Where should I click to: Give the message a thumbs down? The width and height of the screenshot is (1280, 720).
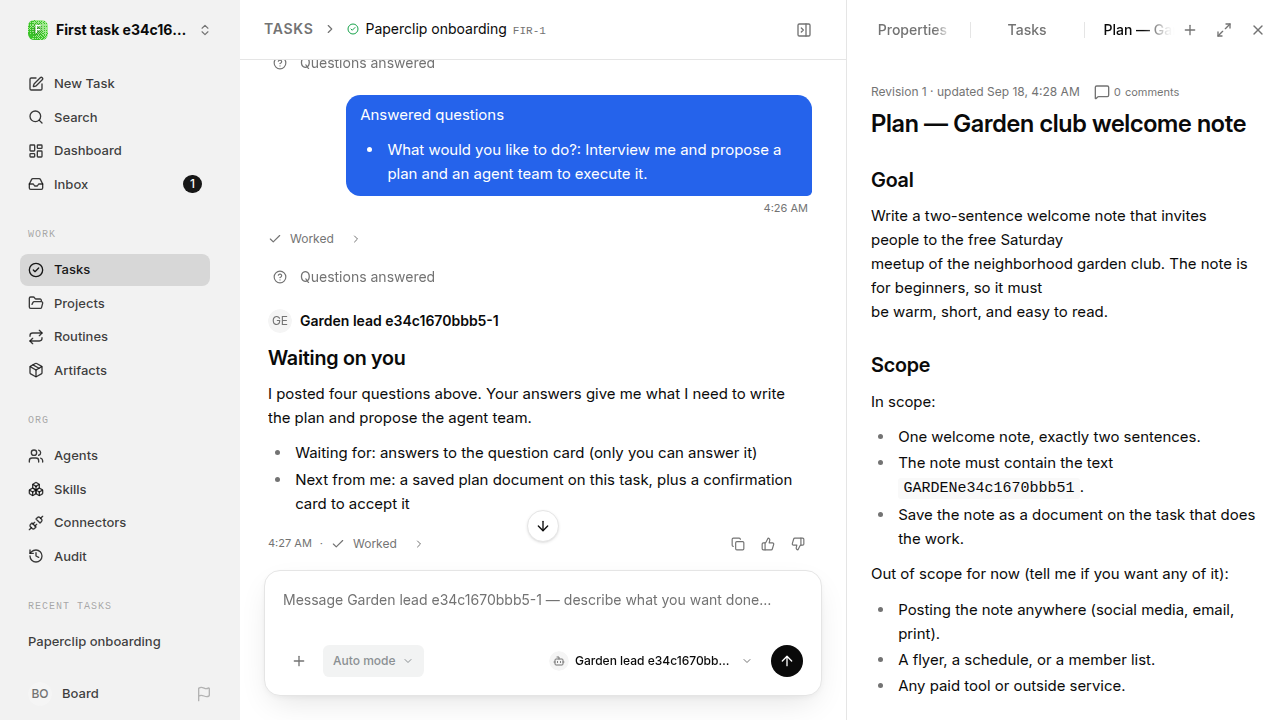click(798, 544)
